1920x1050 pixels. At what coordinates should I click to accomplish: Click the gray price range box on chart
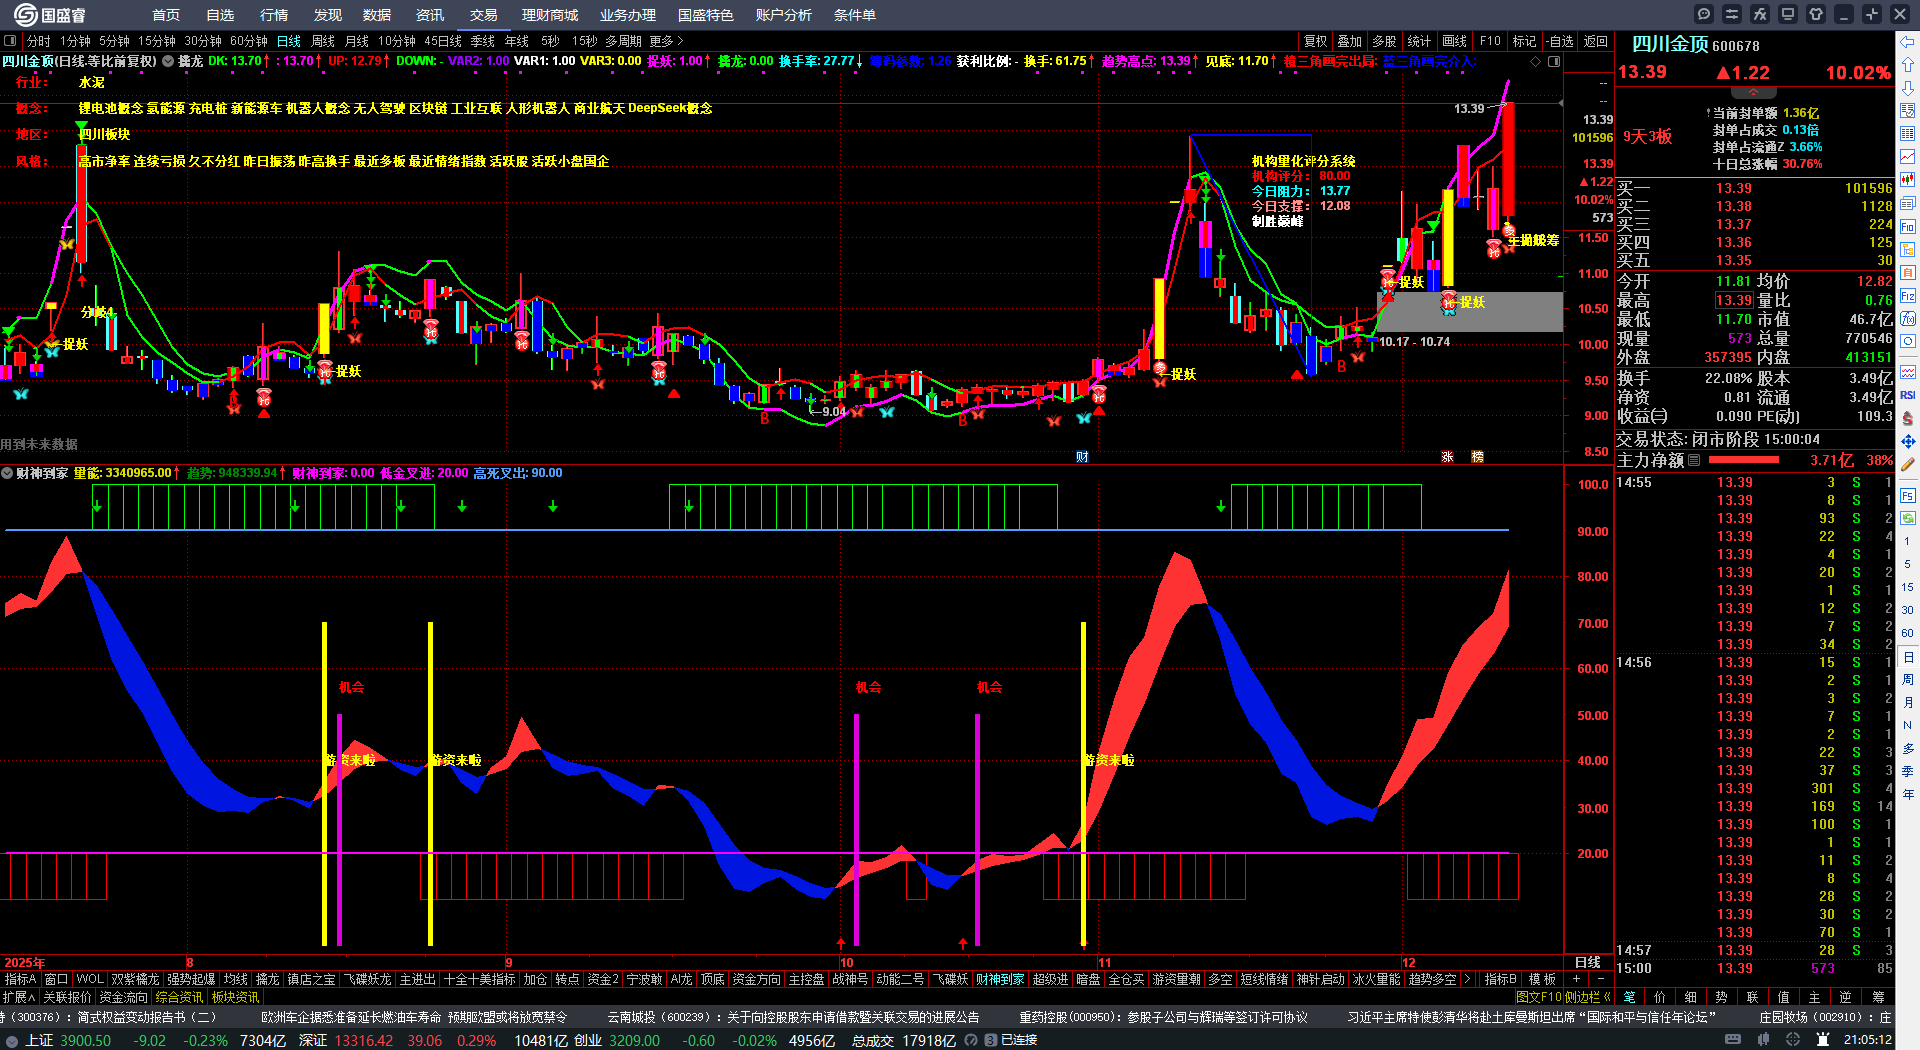coord(1469,311)
